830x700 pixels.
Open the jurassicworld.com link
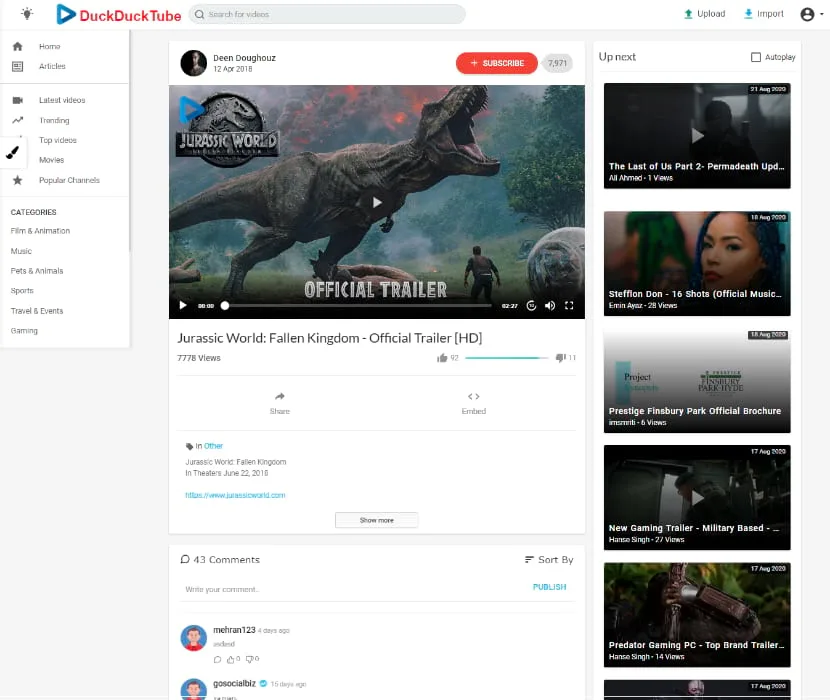tap(235, 495)
